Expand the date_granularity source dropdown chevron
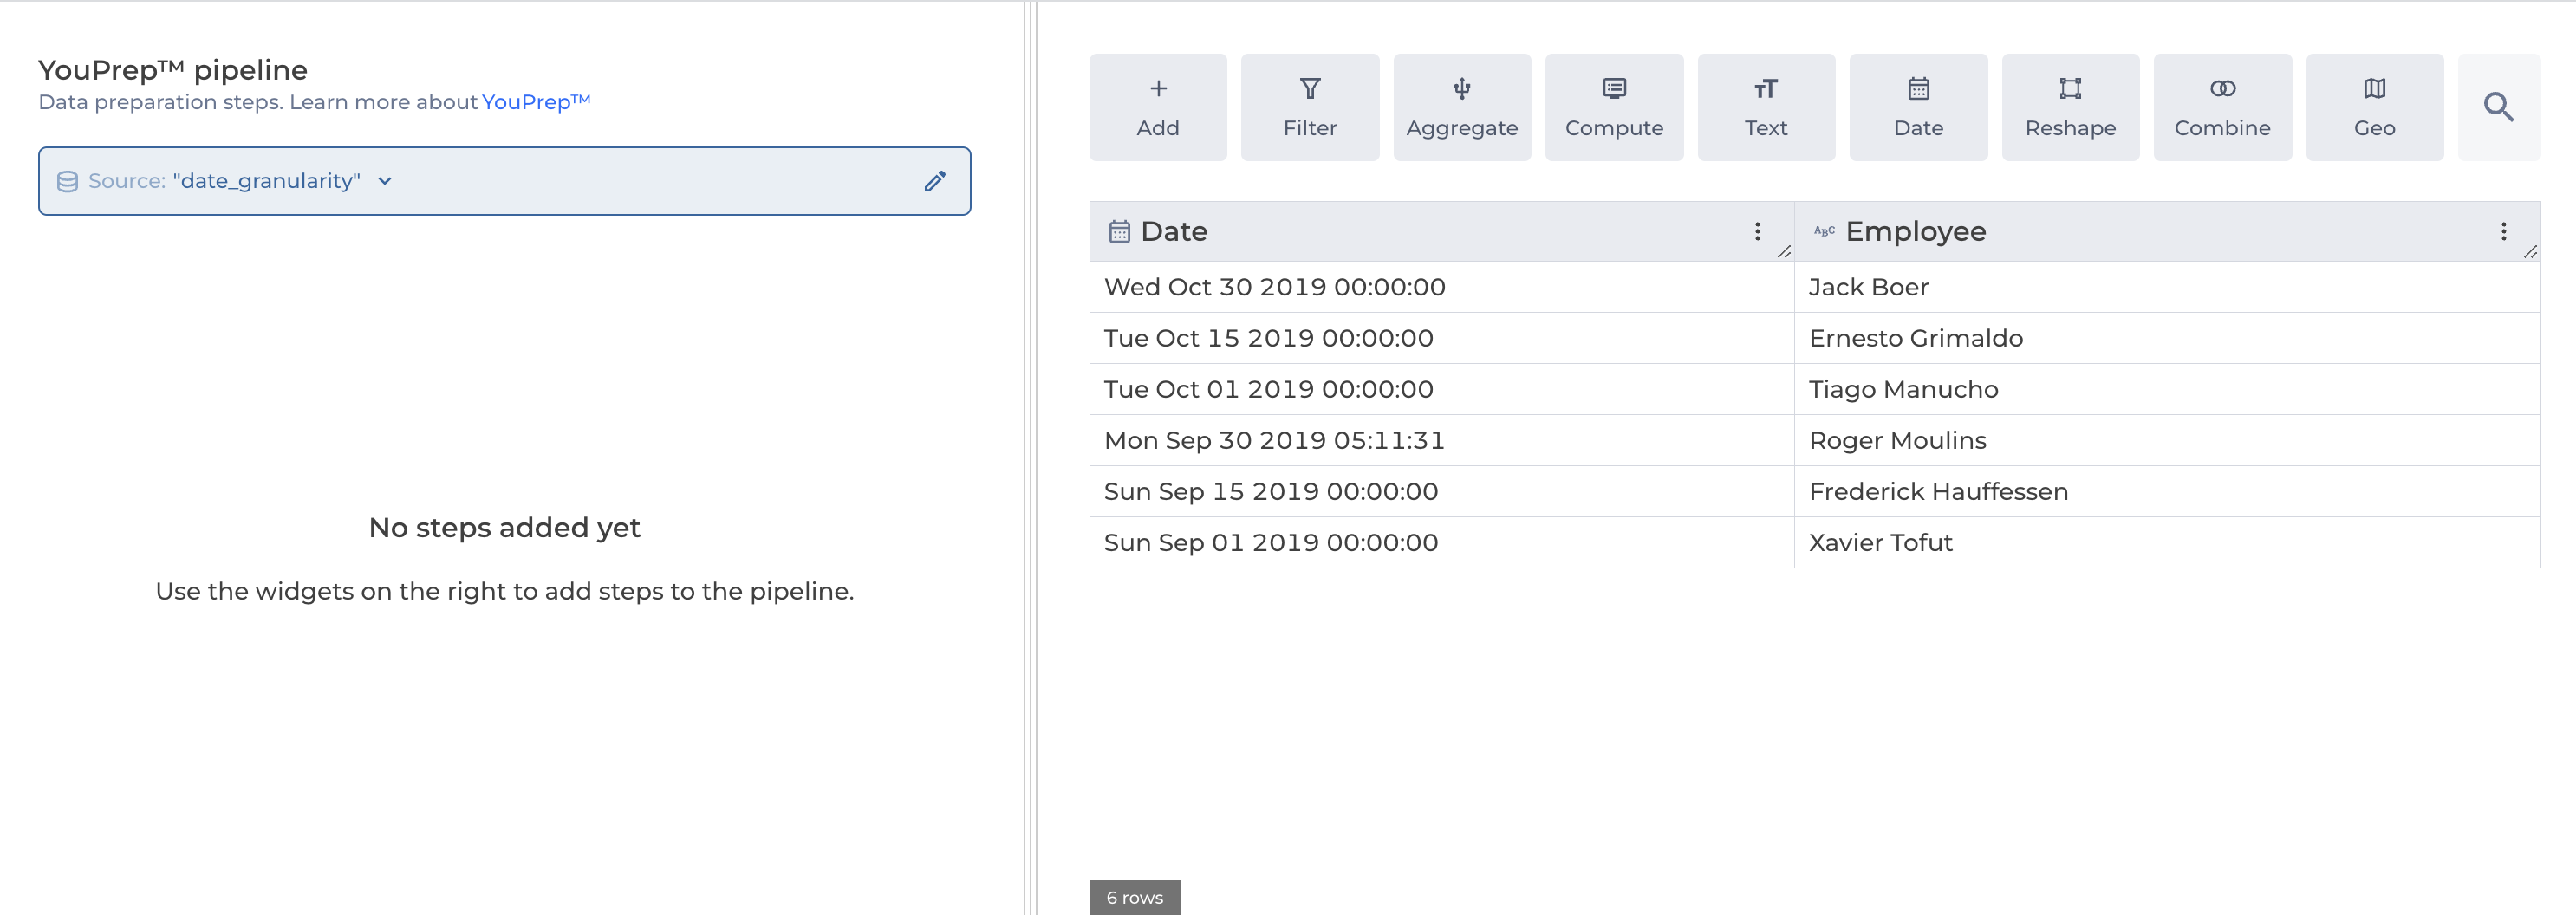 [x=385, y=181]
